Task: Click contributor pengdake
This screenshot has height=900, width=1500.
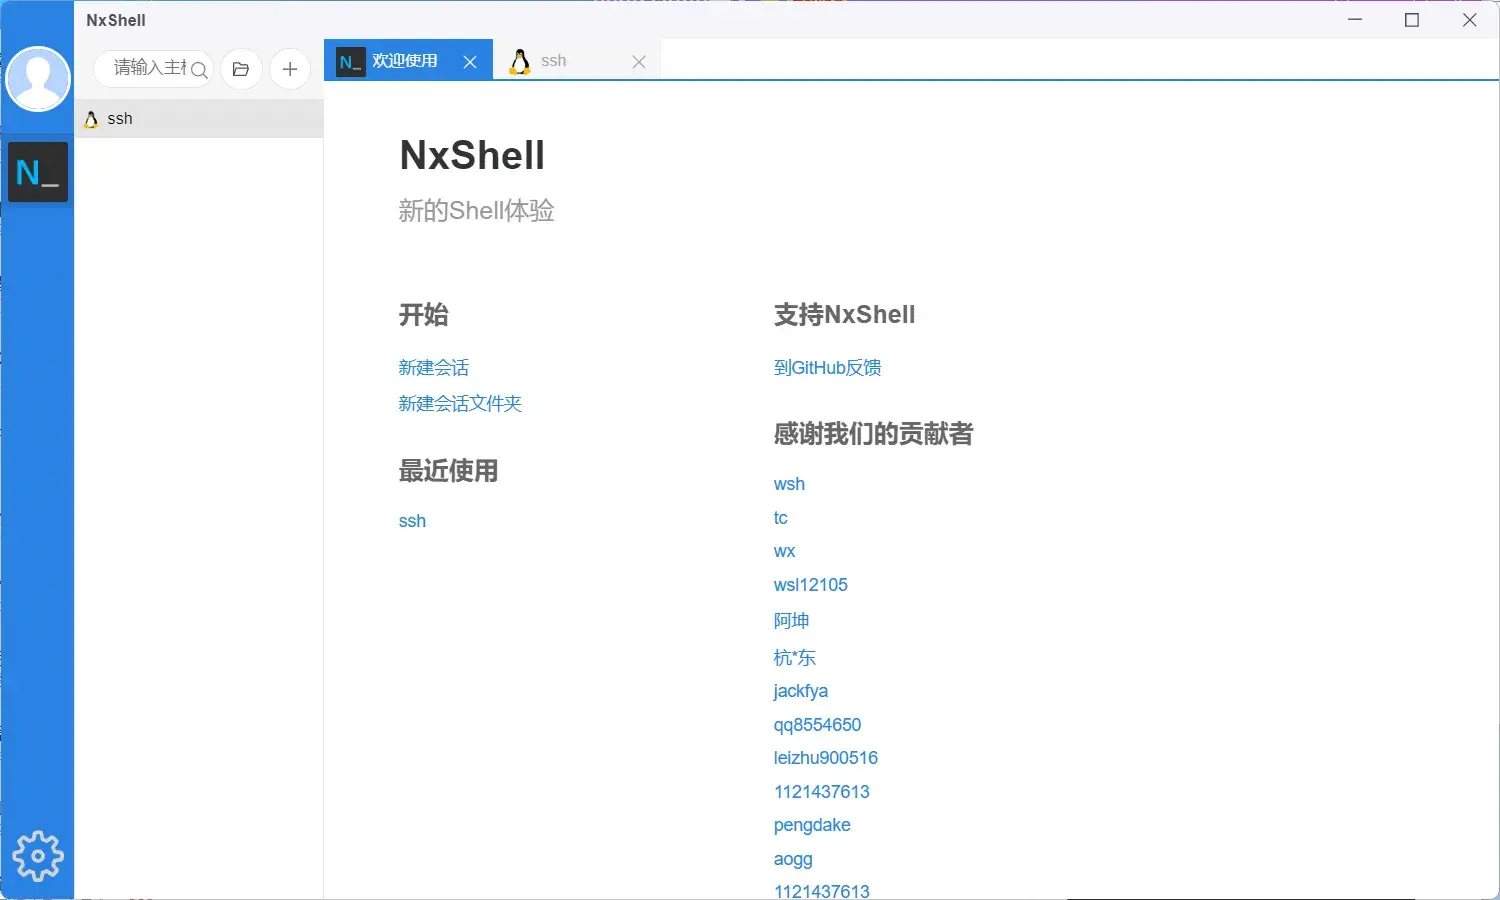Action: [x=812, y=825]
